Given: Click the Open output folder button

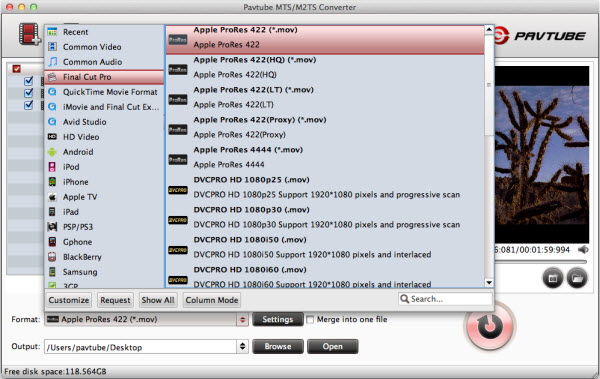Looking at the screenshot, I should [333, 346].
